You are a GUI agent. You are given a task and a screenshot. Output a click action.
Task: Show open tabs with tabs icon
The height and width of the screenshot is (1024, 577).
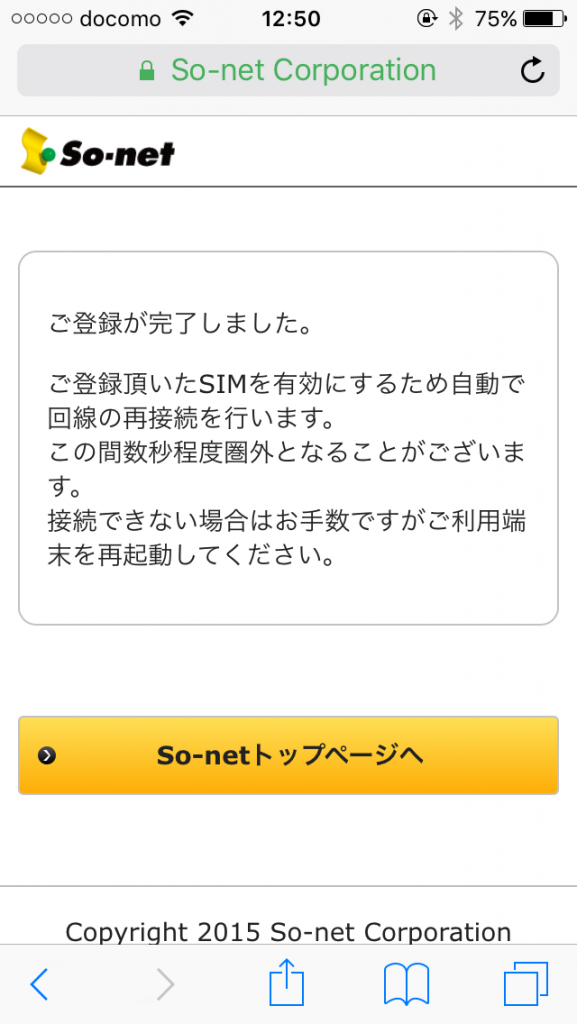[x=525, y=984]
